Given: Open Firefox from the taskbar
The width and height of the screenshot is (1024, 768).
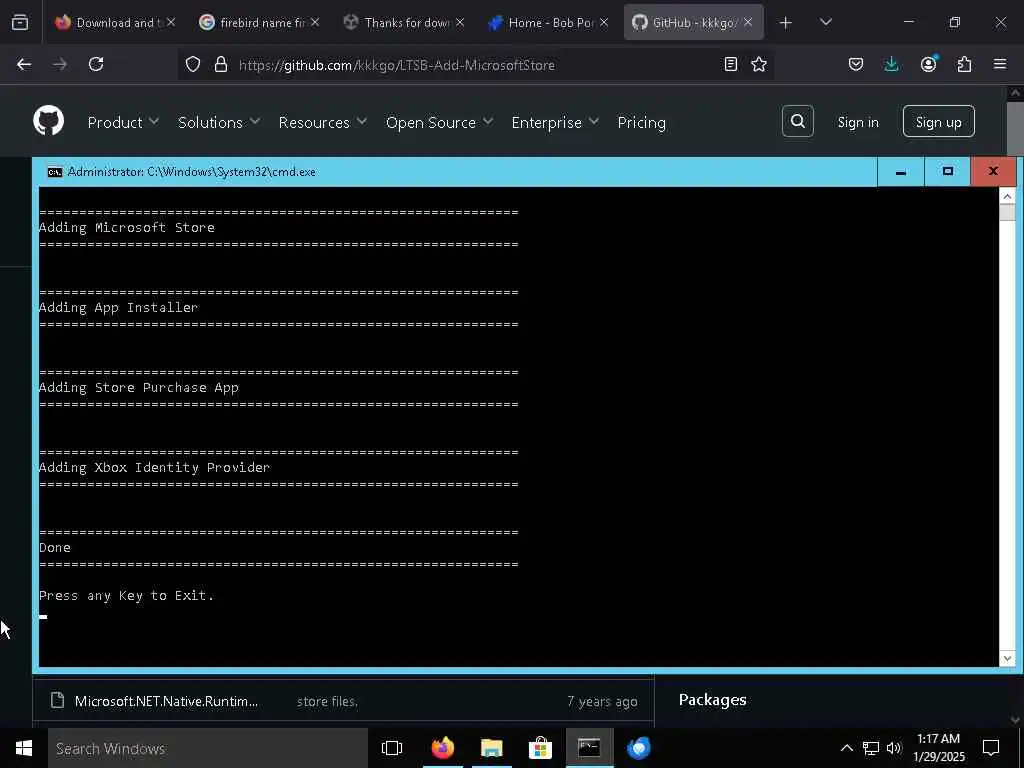Looking at the screenshot, I should tap(443, 748).
